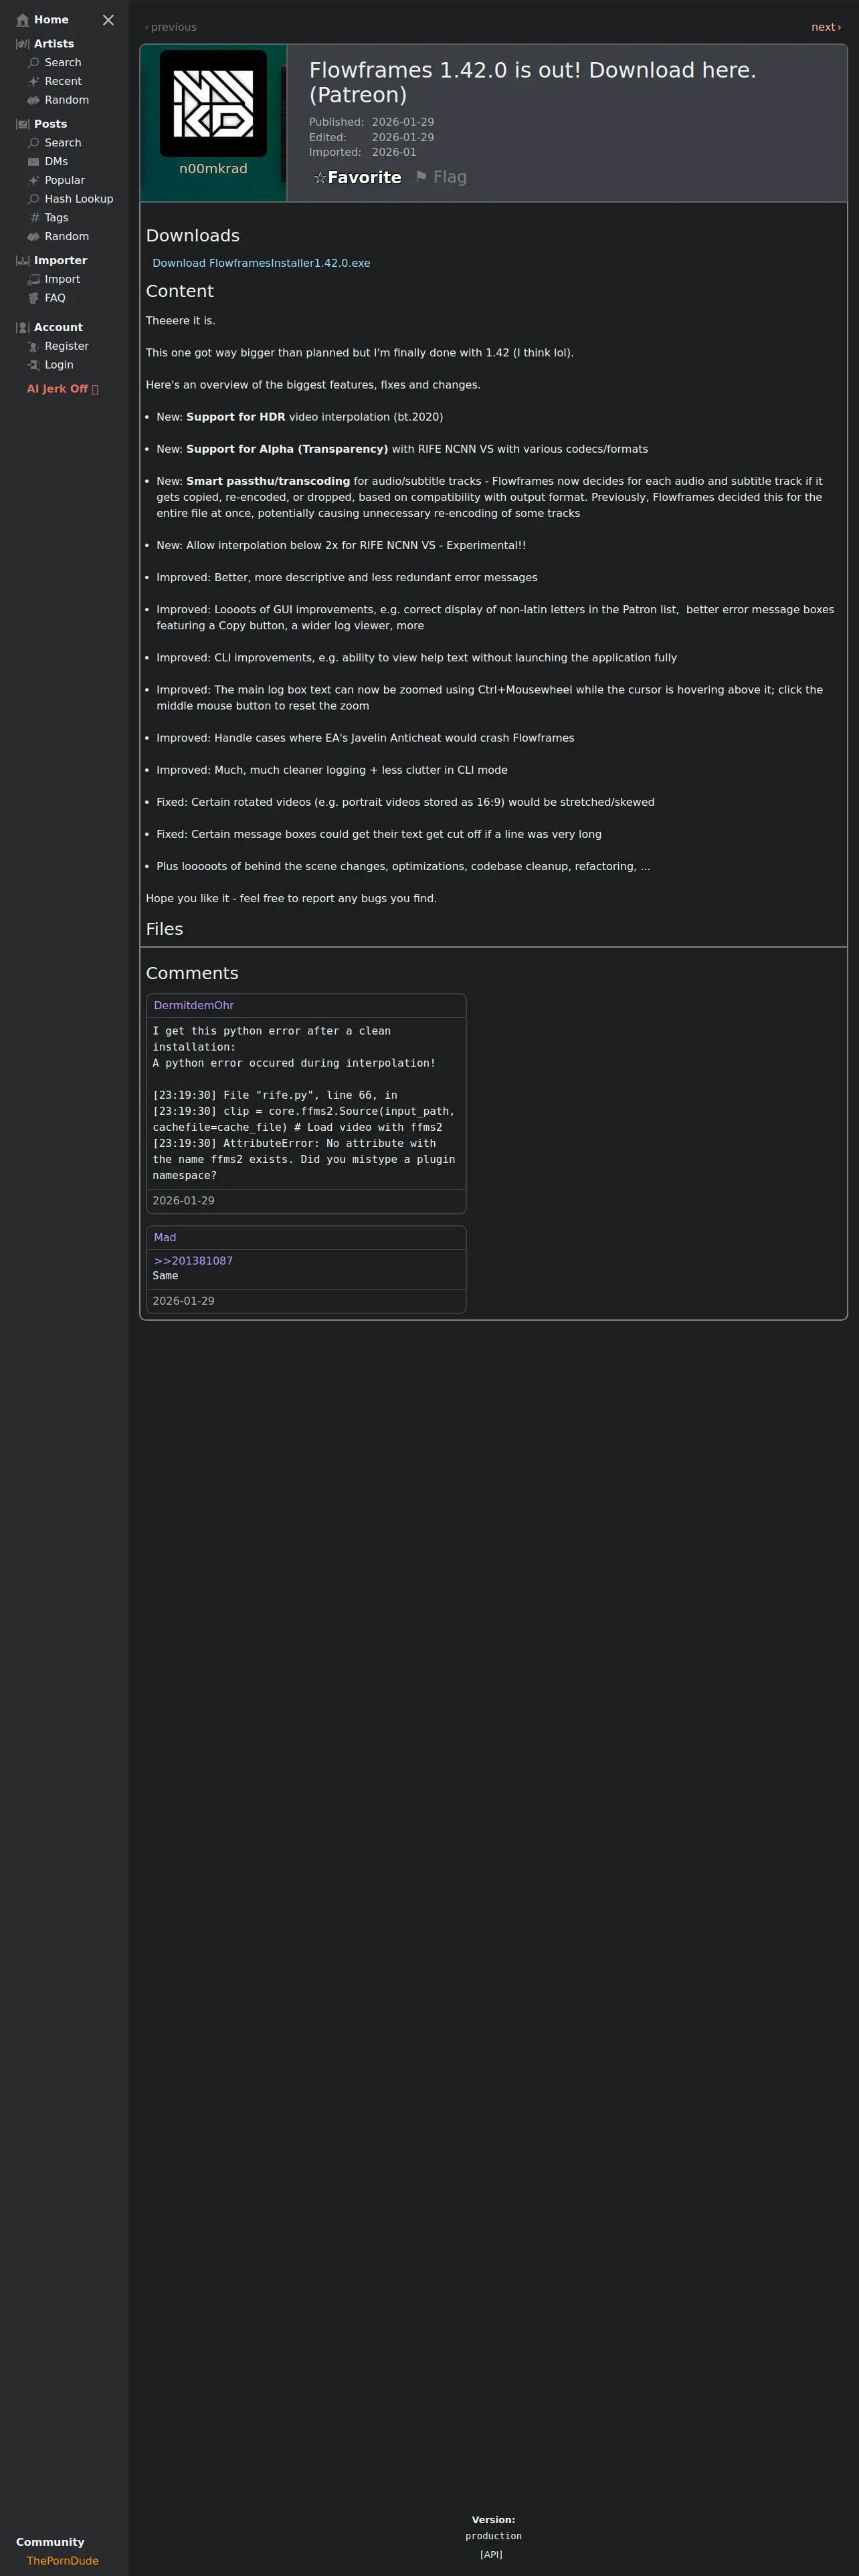Screen dimensions: 859x2576
Task: Click the date under Mad's comment
Action: [183, 1301]
